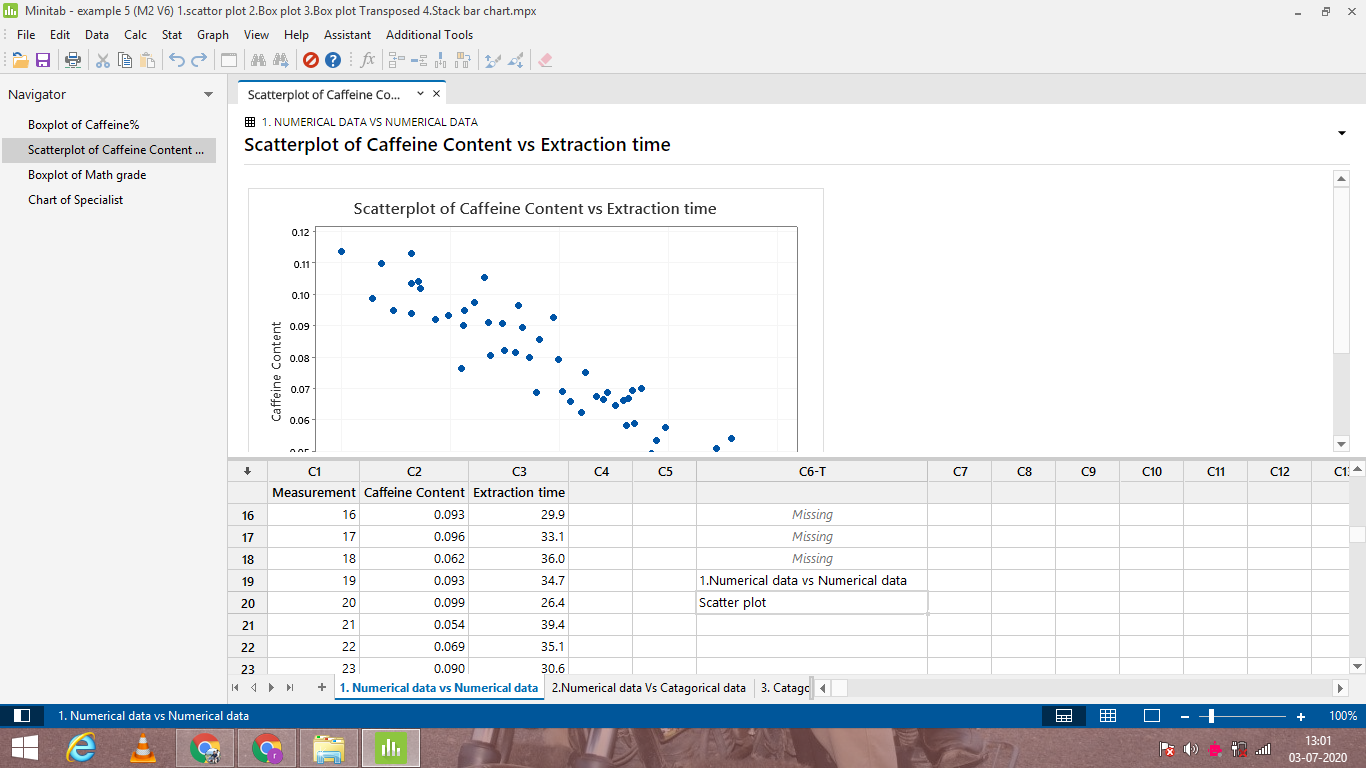Viewport: 1366px width, 768px height.
Task: Switch to output-only view in the status bar
Action: (x=1151, y=716)
